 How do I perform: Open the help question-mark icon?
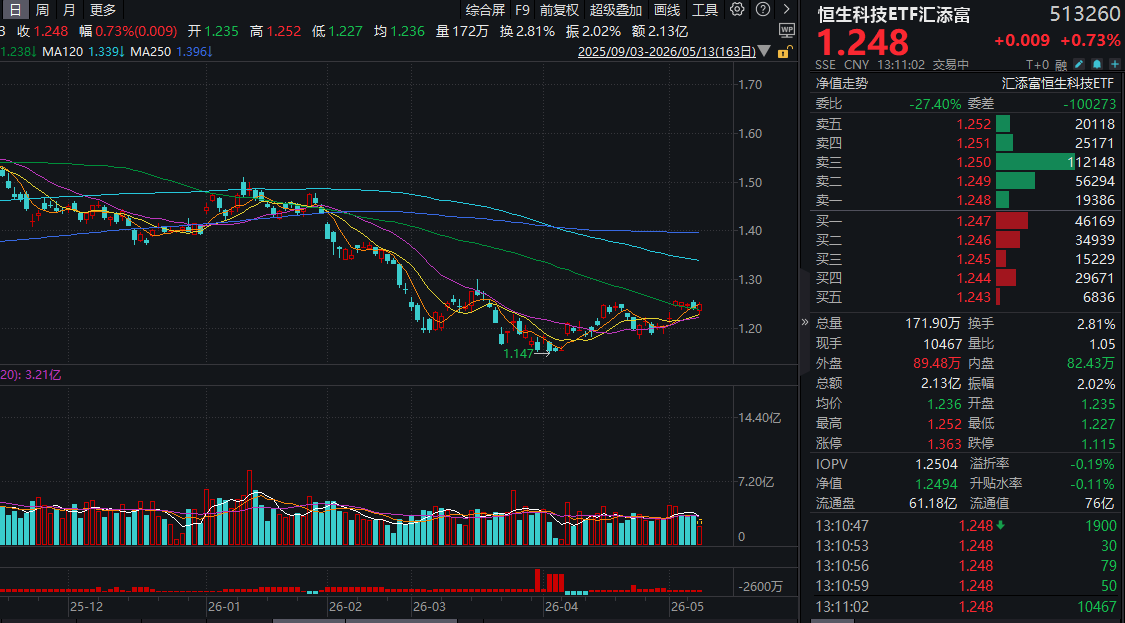click(x=763, y=9)
